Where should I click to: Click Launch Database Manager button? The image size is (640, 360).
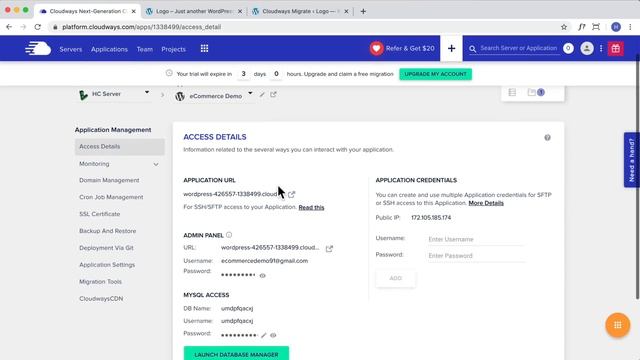(x=236, y=353)
